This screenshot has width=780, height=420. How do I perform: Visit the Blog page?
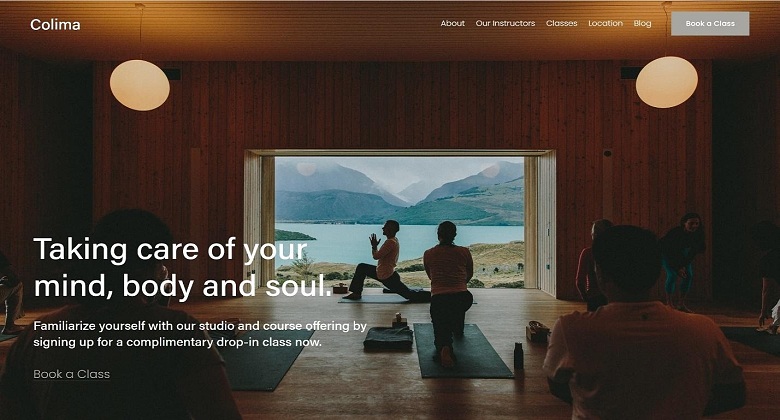point(642,23)
